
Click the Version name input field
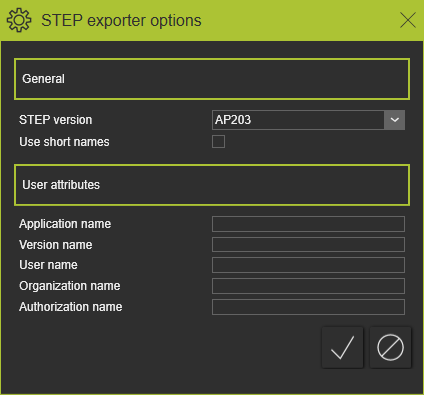pyautogui.click(x=308, y=245)
